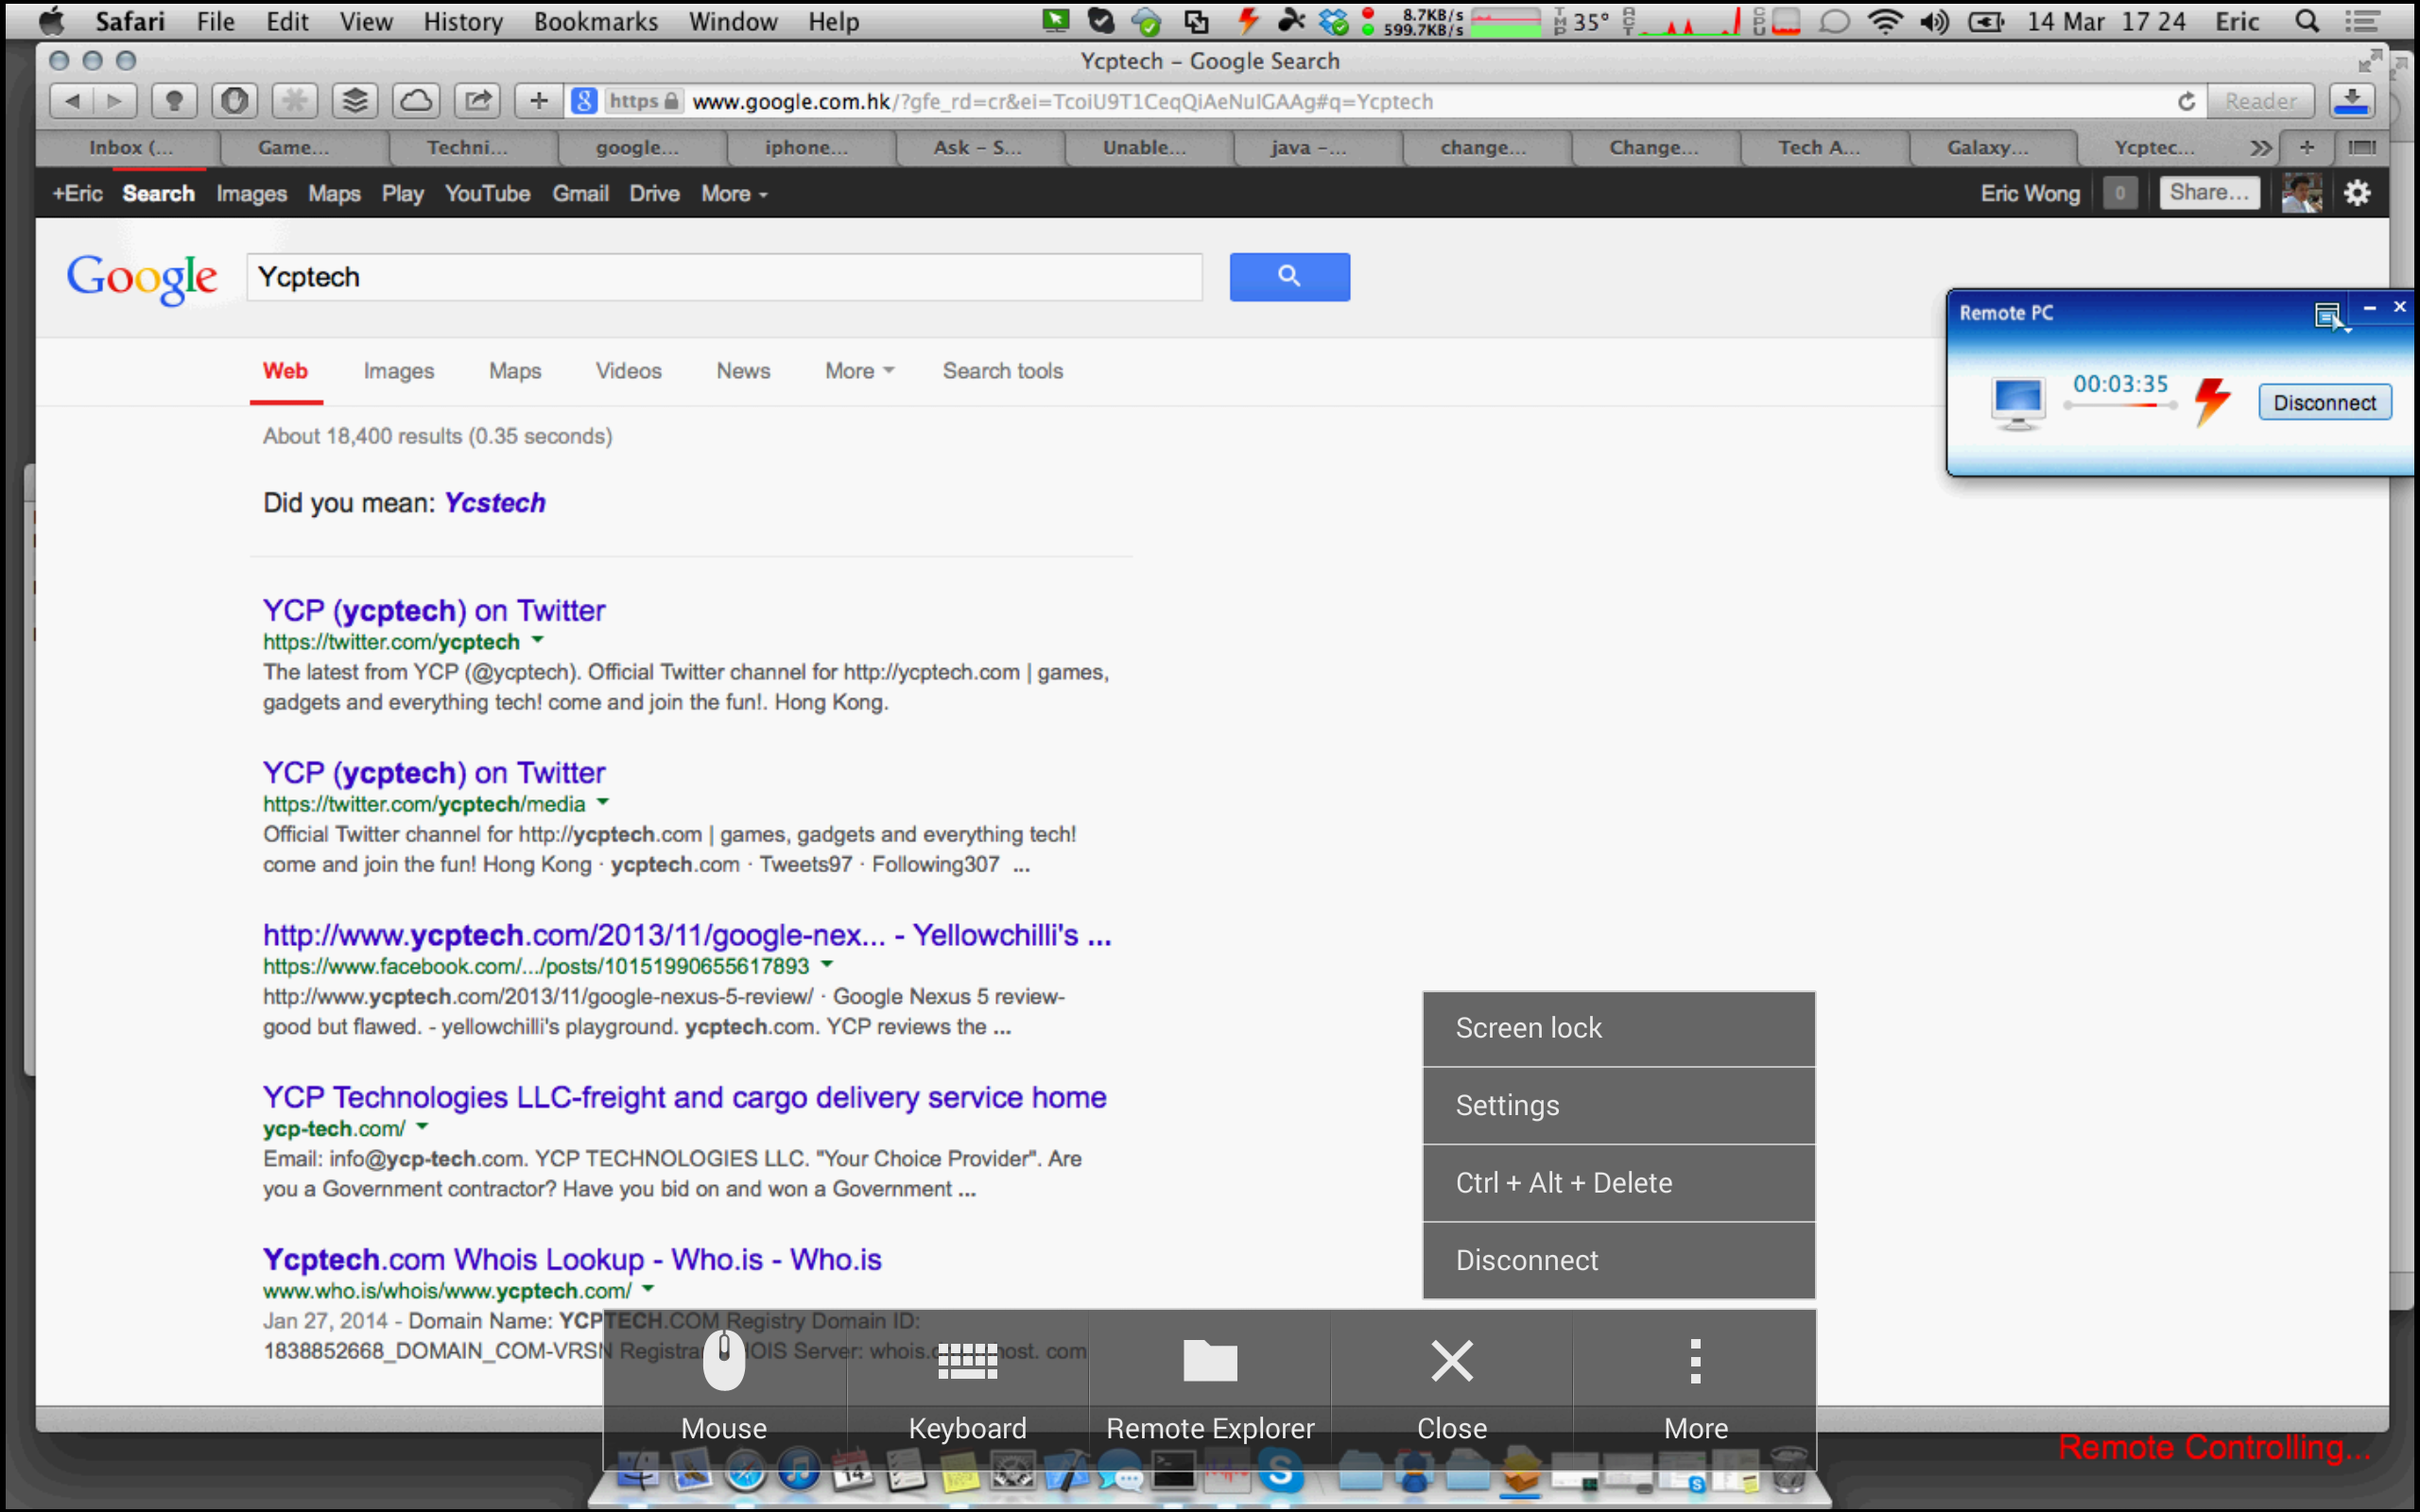Click the iCloud tabs cloud icon
The image size is (2420, 1512).
pos(417,101)
